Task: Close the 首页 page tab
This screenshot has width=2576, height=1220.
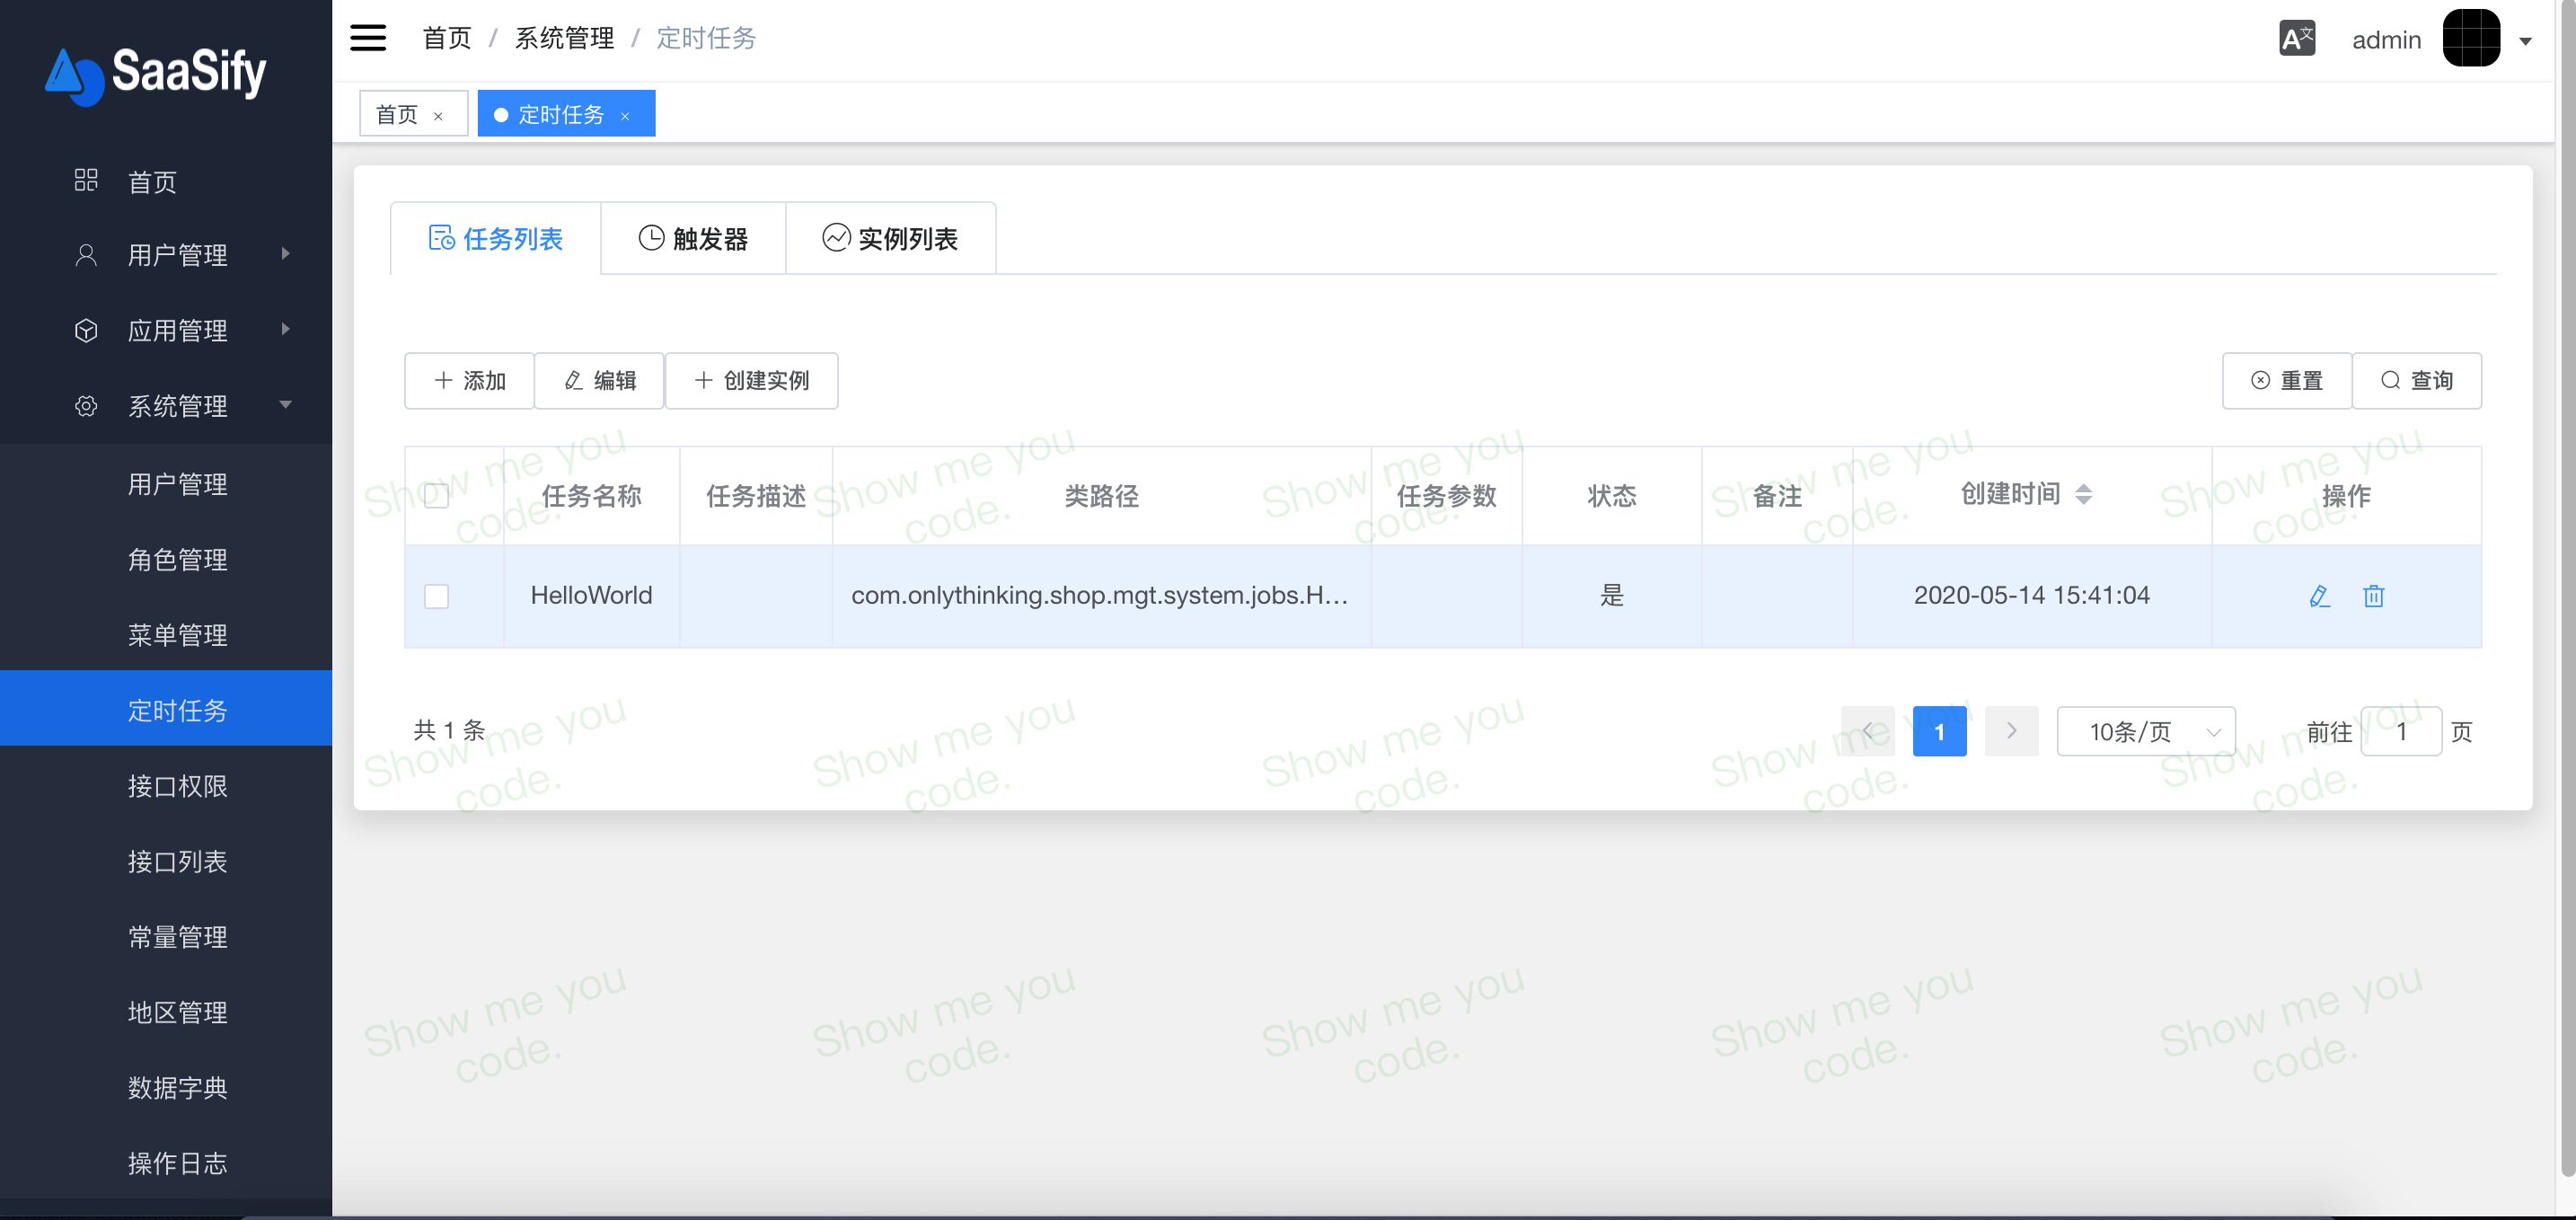Action: coord(438,116)
